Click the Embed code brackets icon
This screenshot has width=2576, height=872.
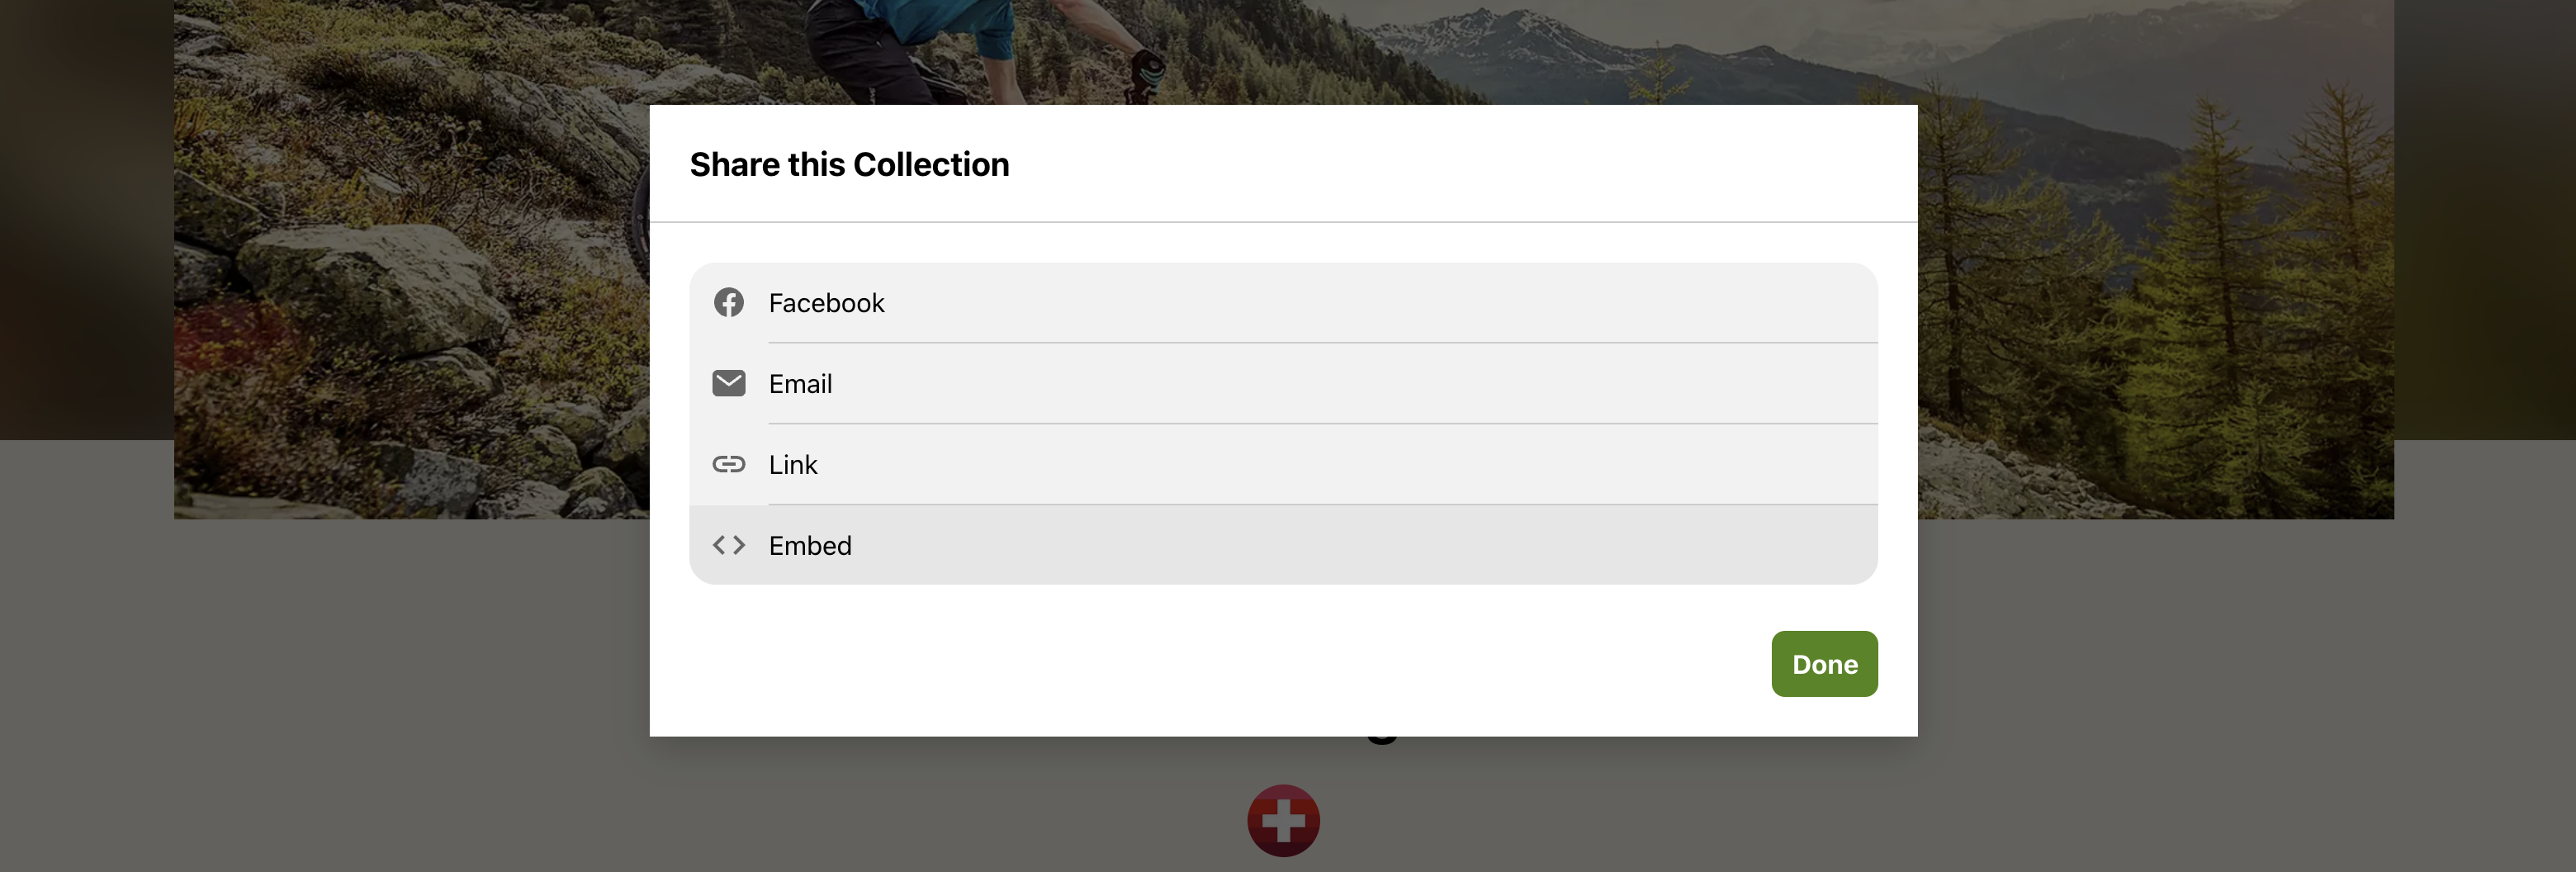tap(728, 545)
